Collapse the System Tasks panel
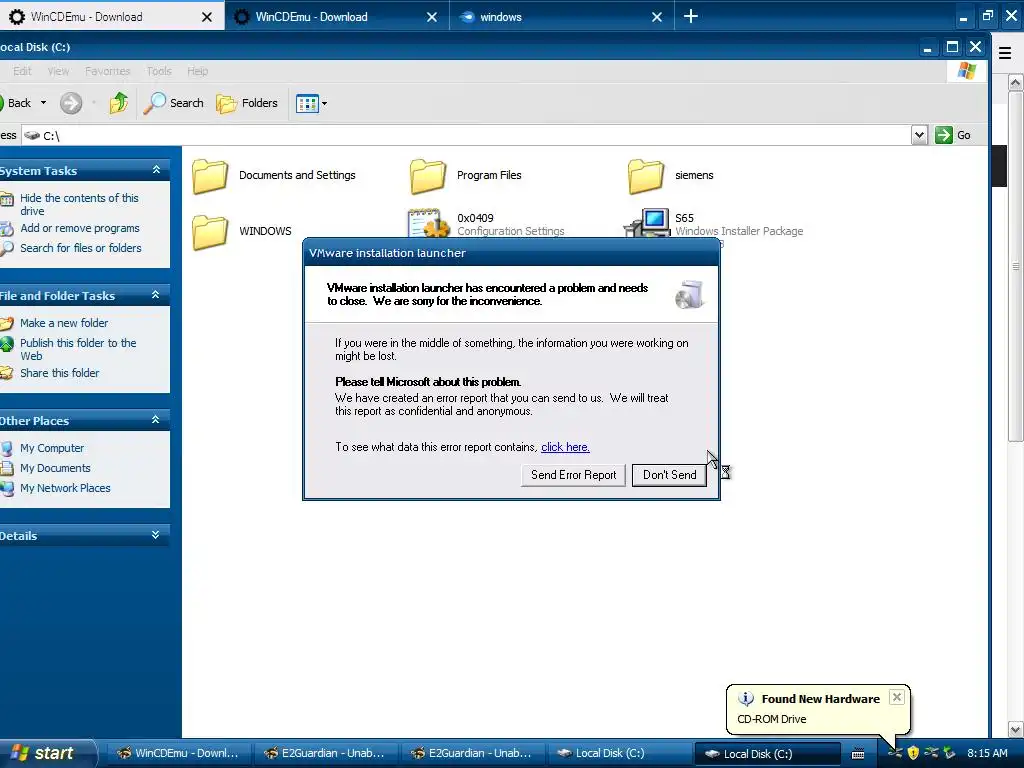The width and height of the screenshot is (1024, 768). pos(156,170)
